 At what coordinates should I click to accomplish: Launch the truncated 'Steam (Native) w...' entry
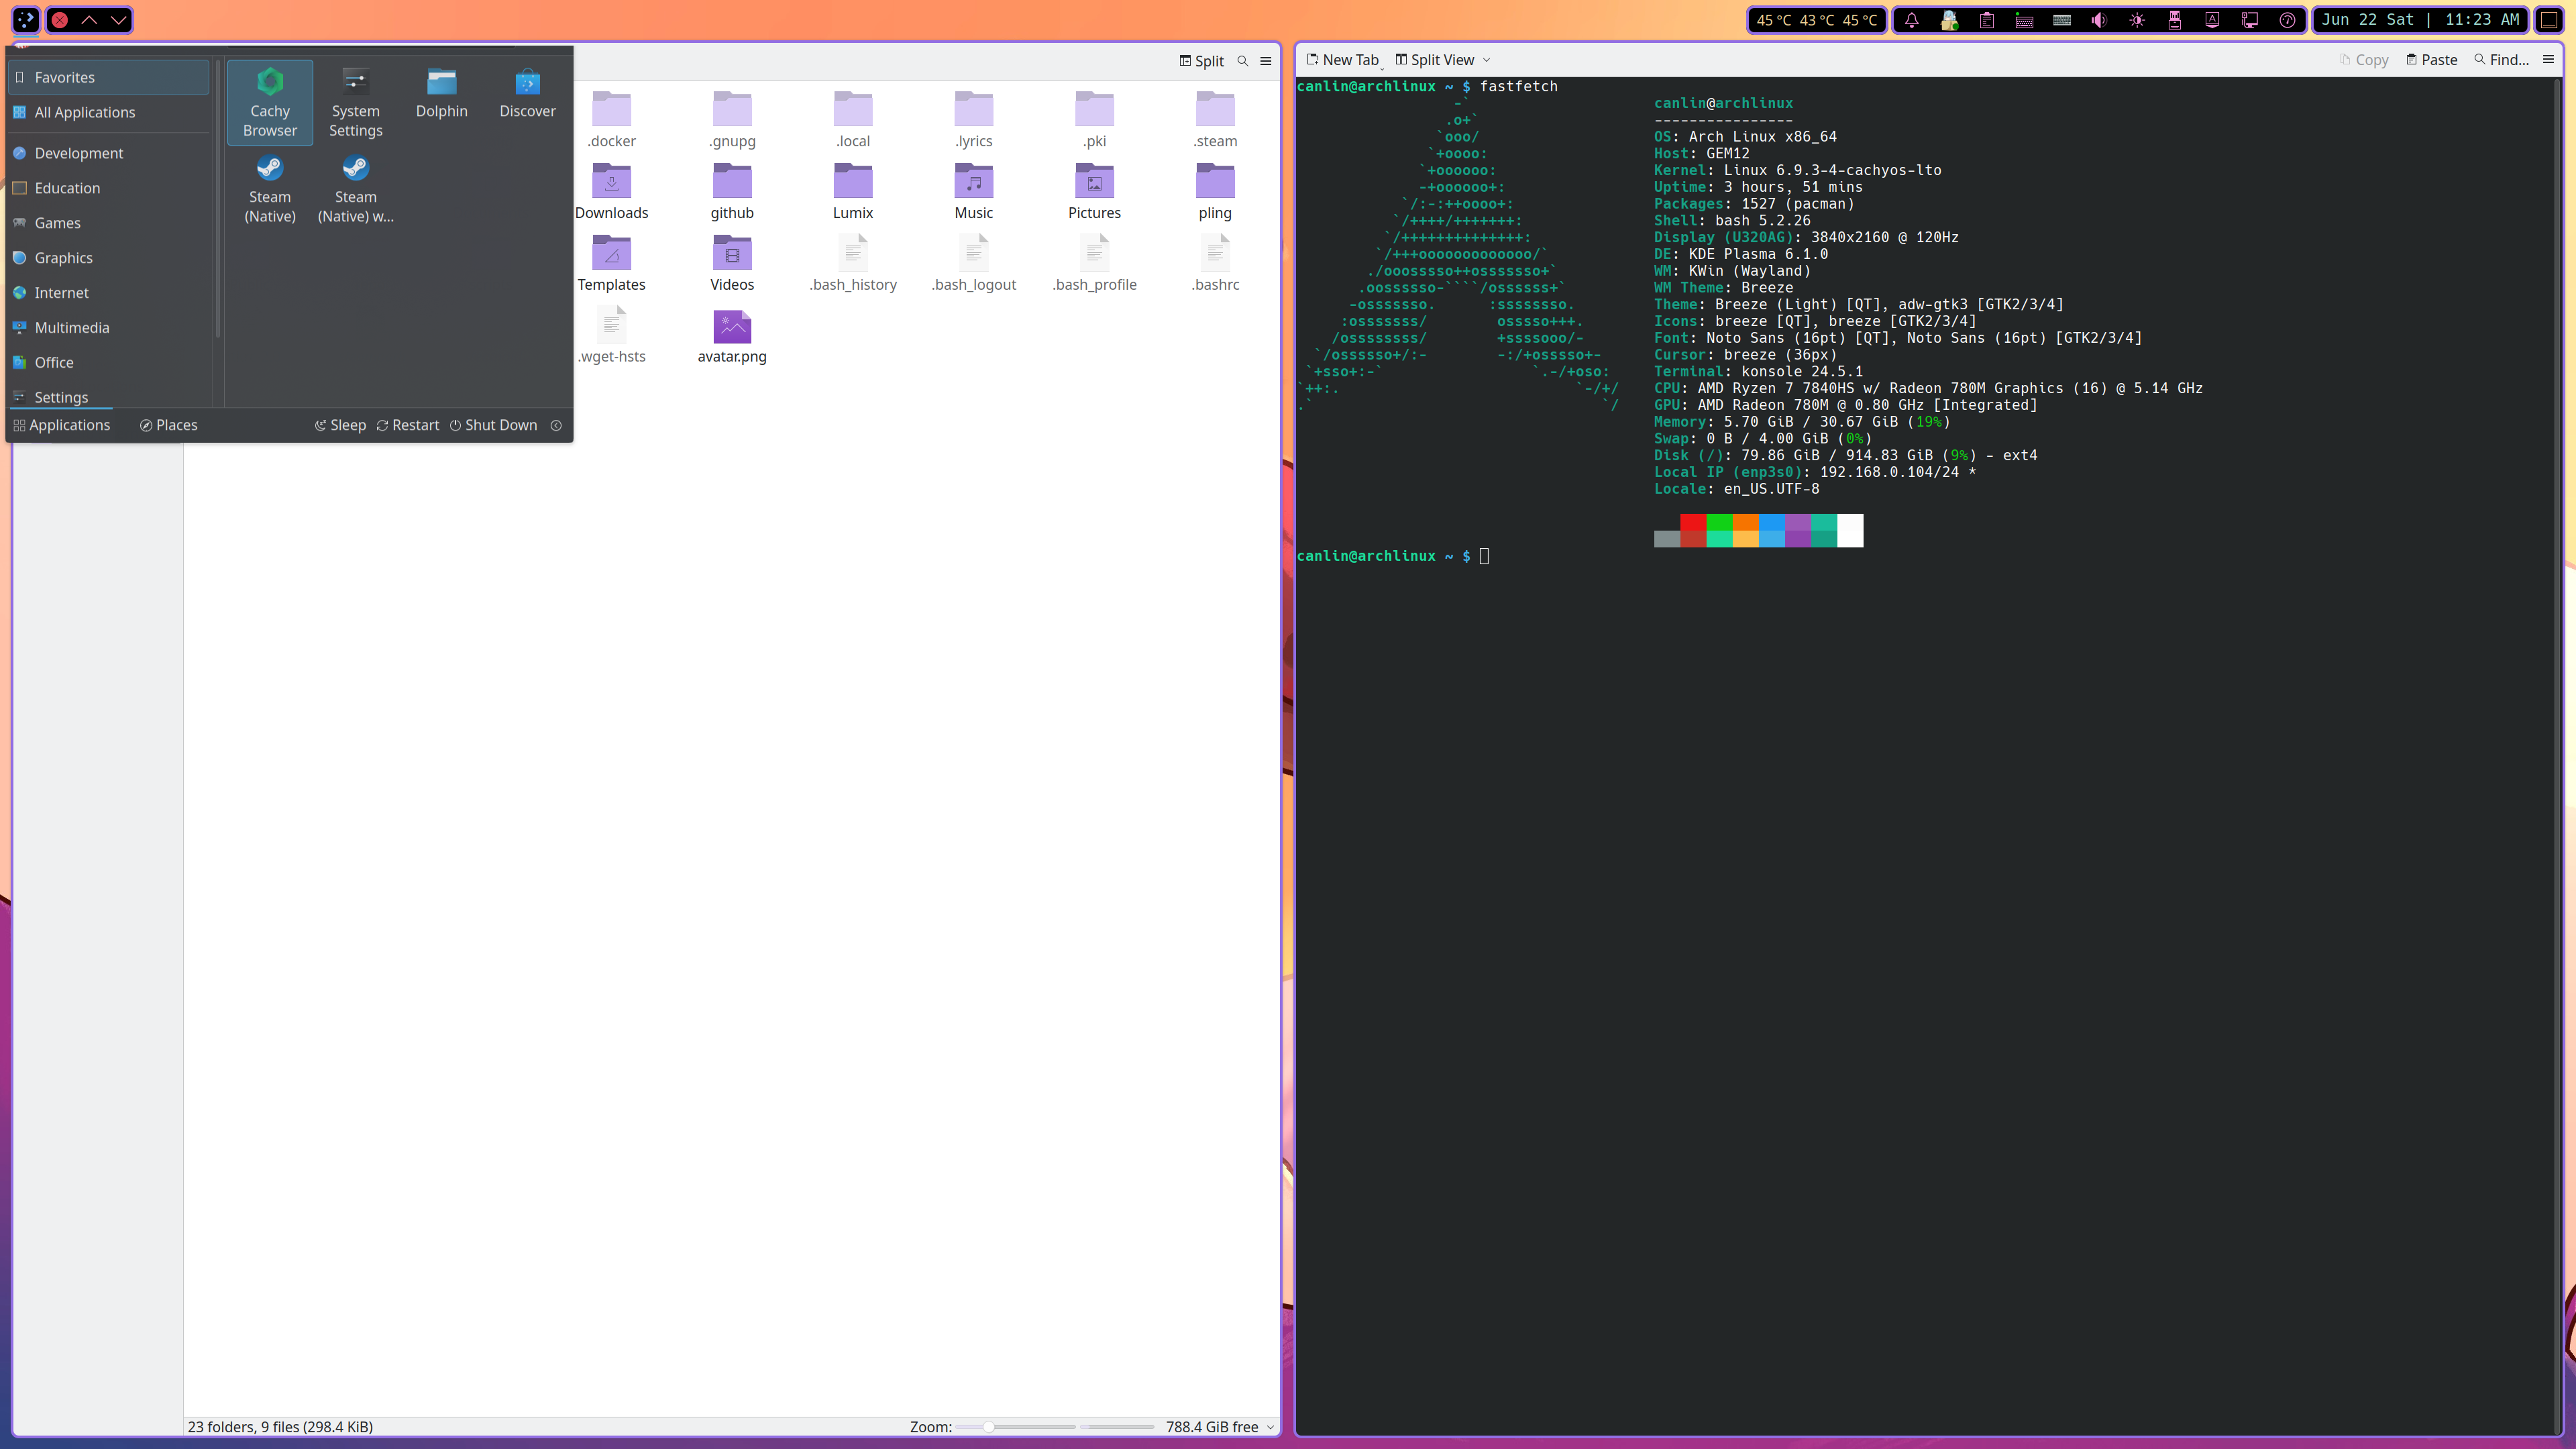coord(355,188)
